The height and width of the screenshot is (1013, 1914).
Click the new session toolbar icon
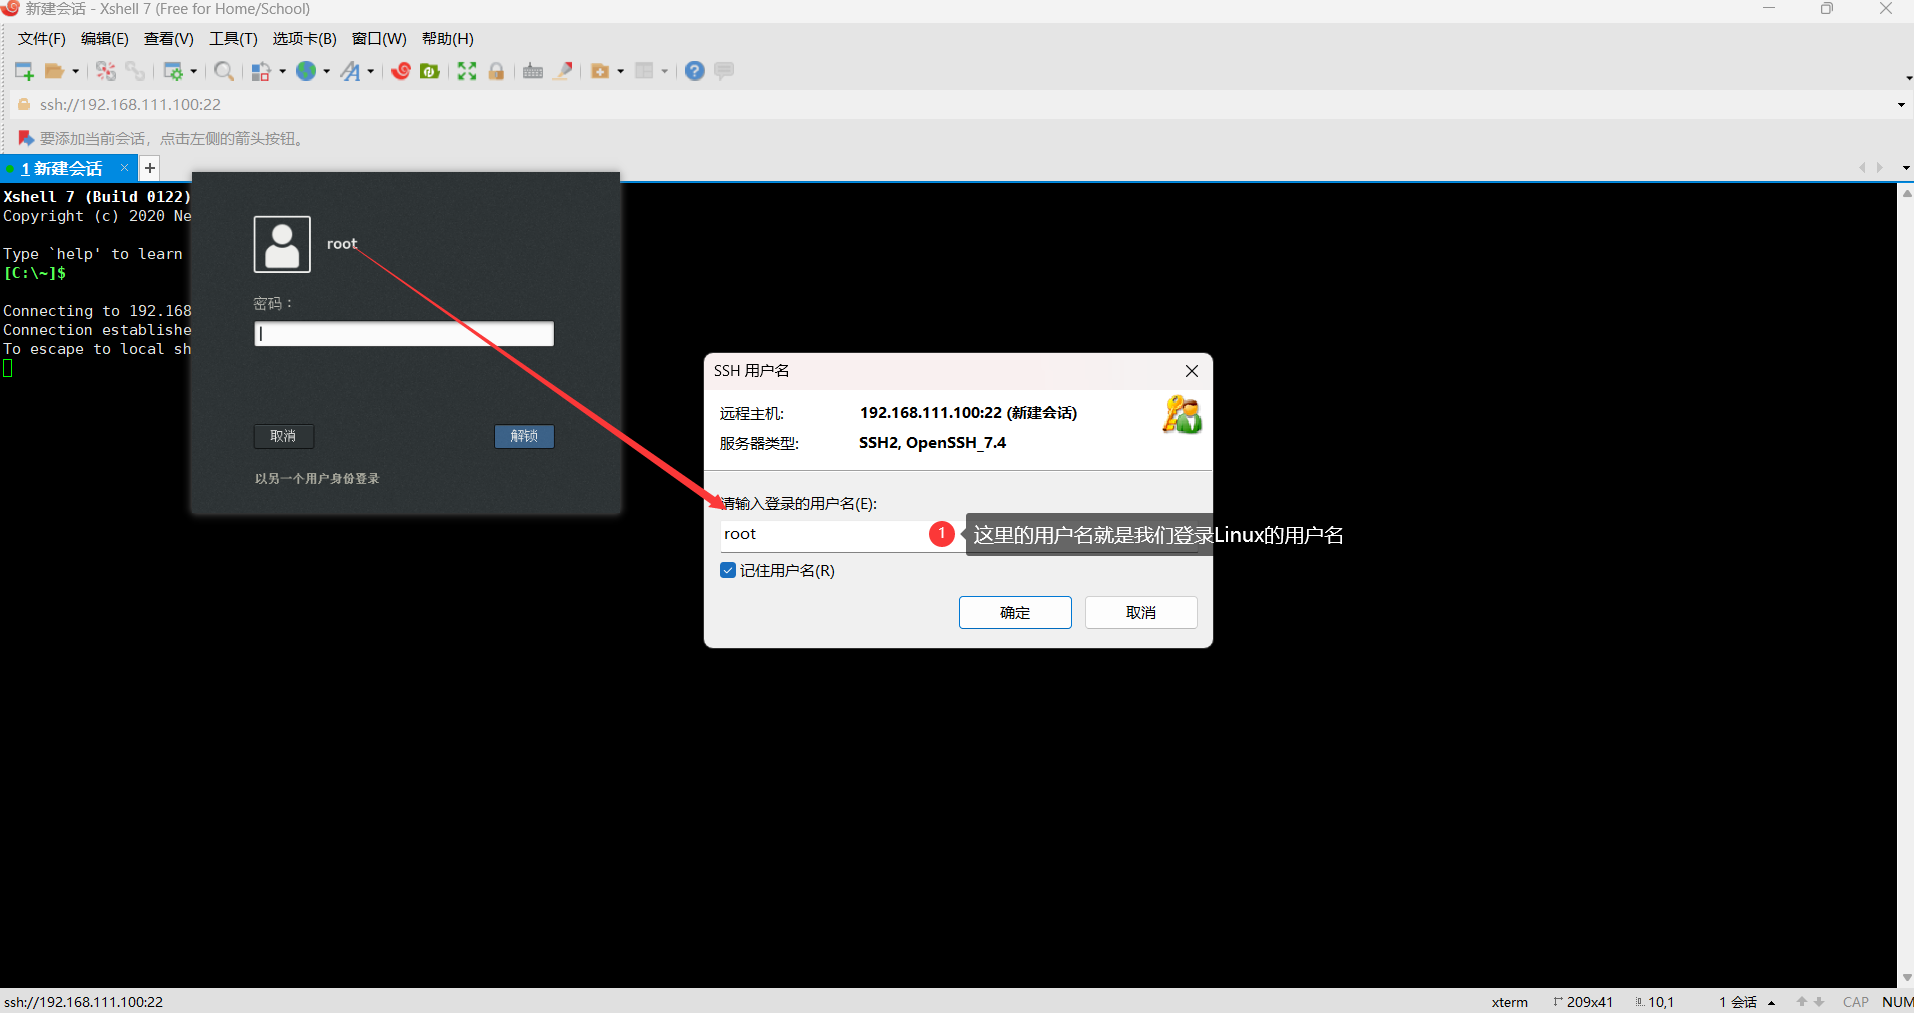[24, 71]
